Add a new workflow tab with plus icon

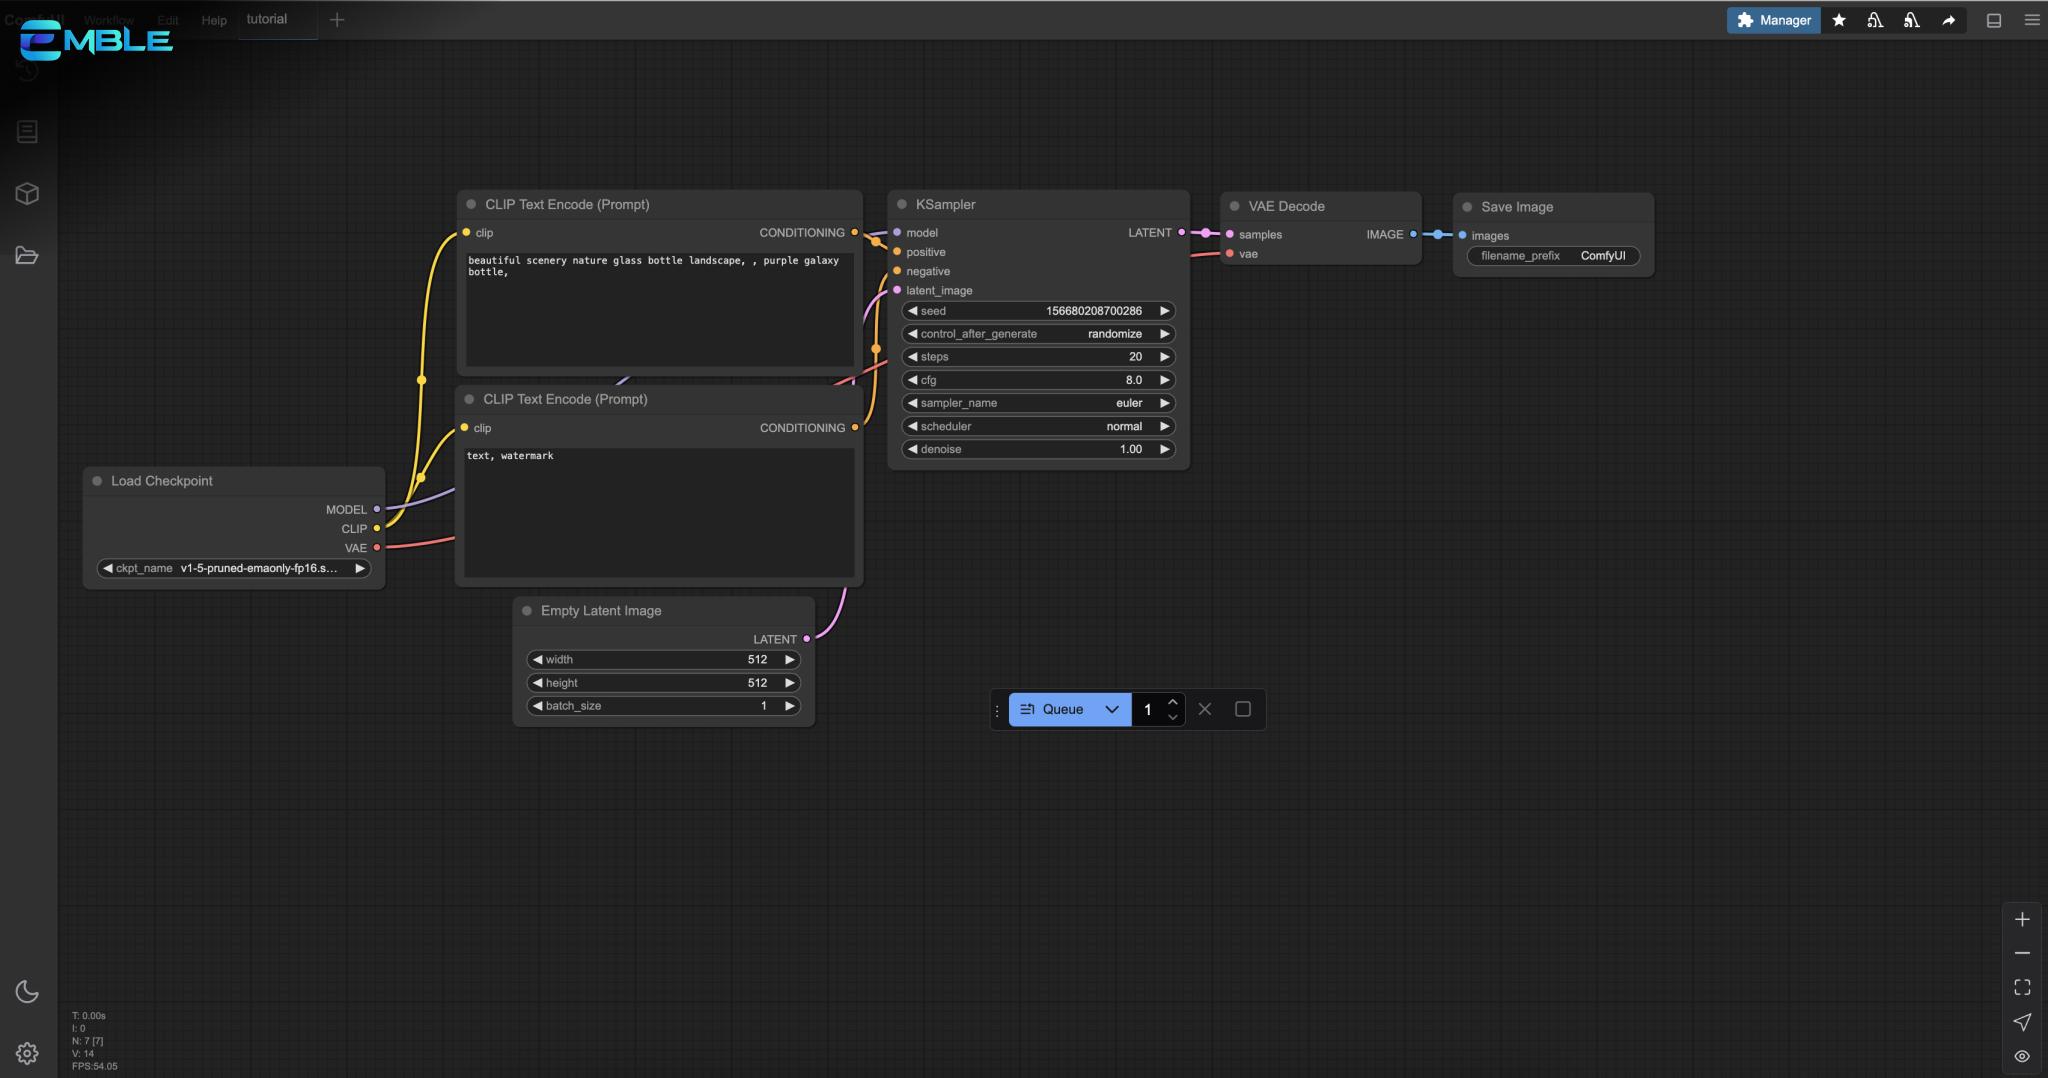coord(337,20)
